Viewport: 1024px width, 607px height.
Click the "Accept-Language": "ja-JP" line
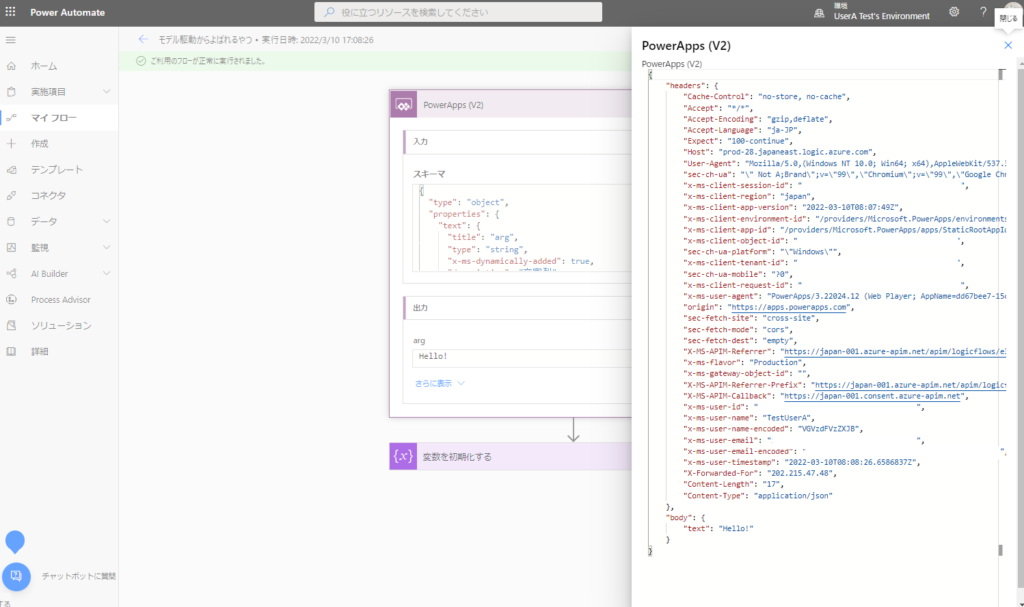click(743, 130)
